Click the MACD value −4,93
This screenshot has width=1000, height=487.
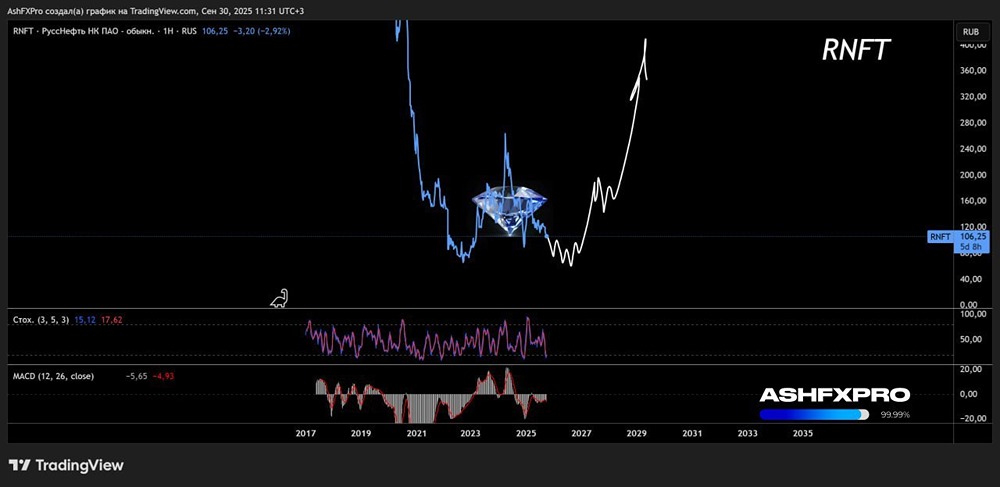pyautogui.click(x=163, y=376)
